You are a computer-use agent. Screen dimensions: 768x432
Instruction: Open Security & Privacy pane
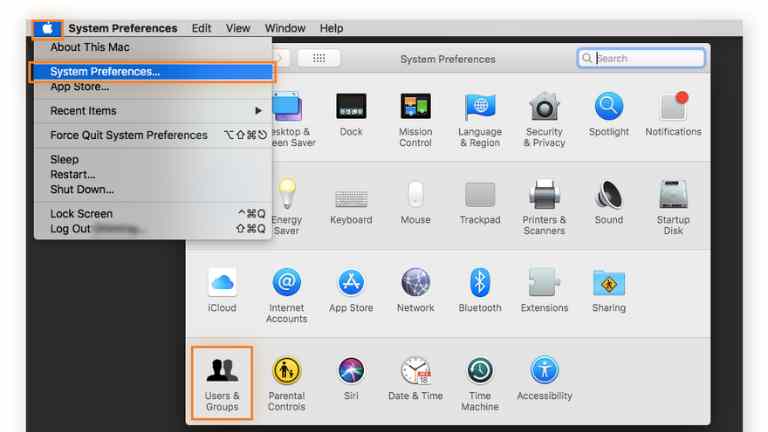click(544, 120)
